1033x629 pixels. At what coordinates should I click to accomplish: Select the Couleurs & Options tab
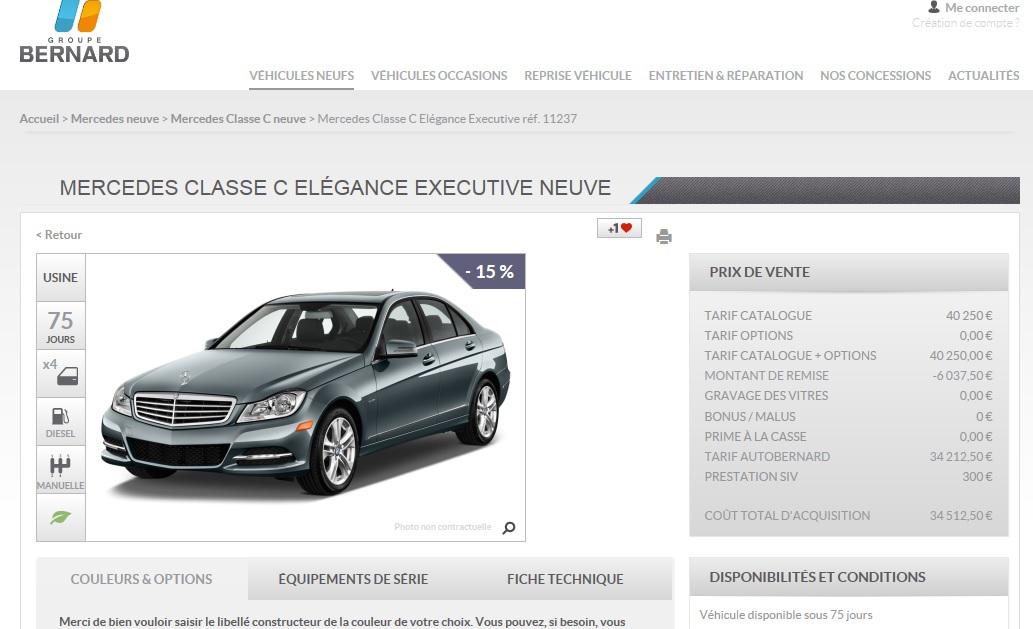pyautogui.click(x=141, y=579)
